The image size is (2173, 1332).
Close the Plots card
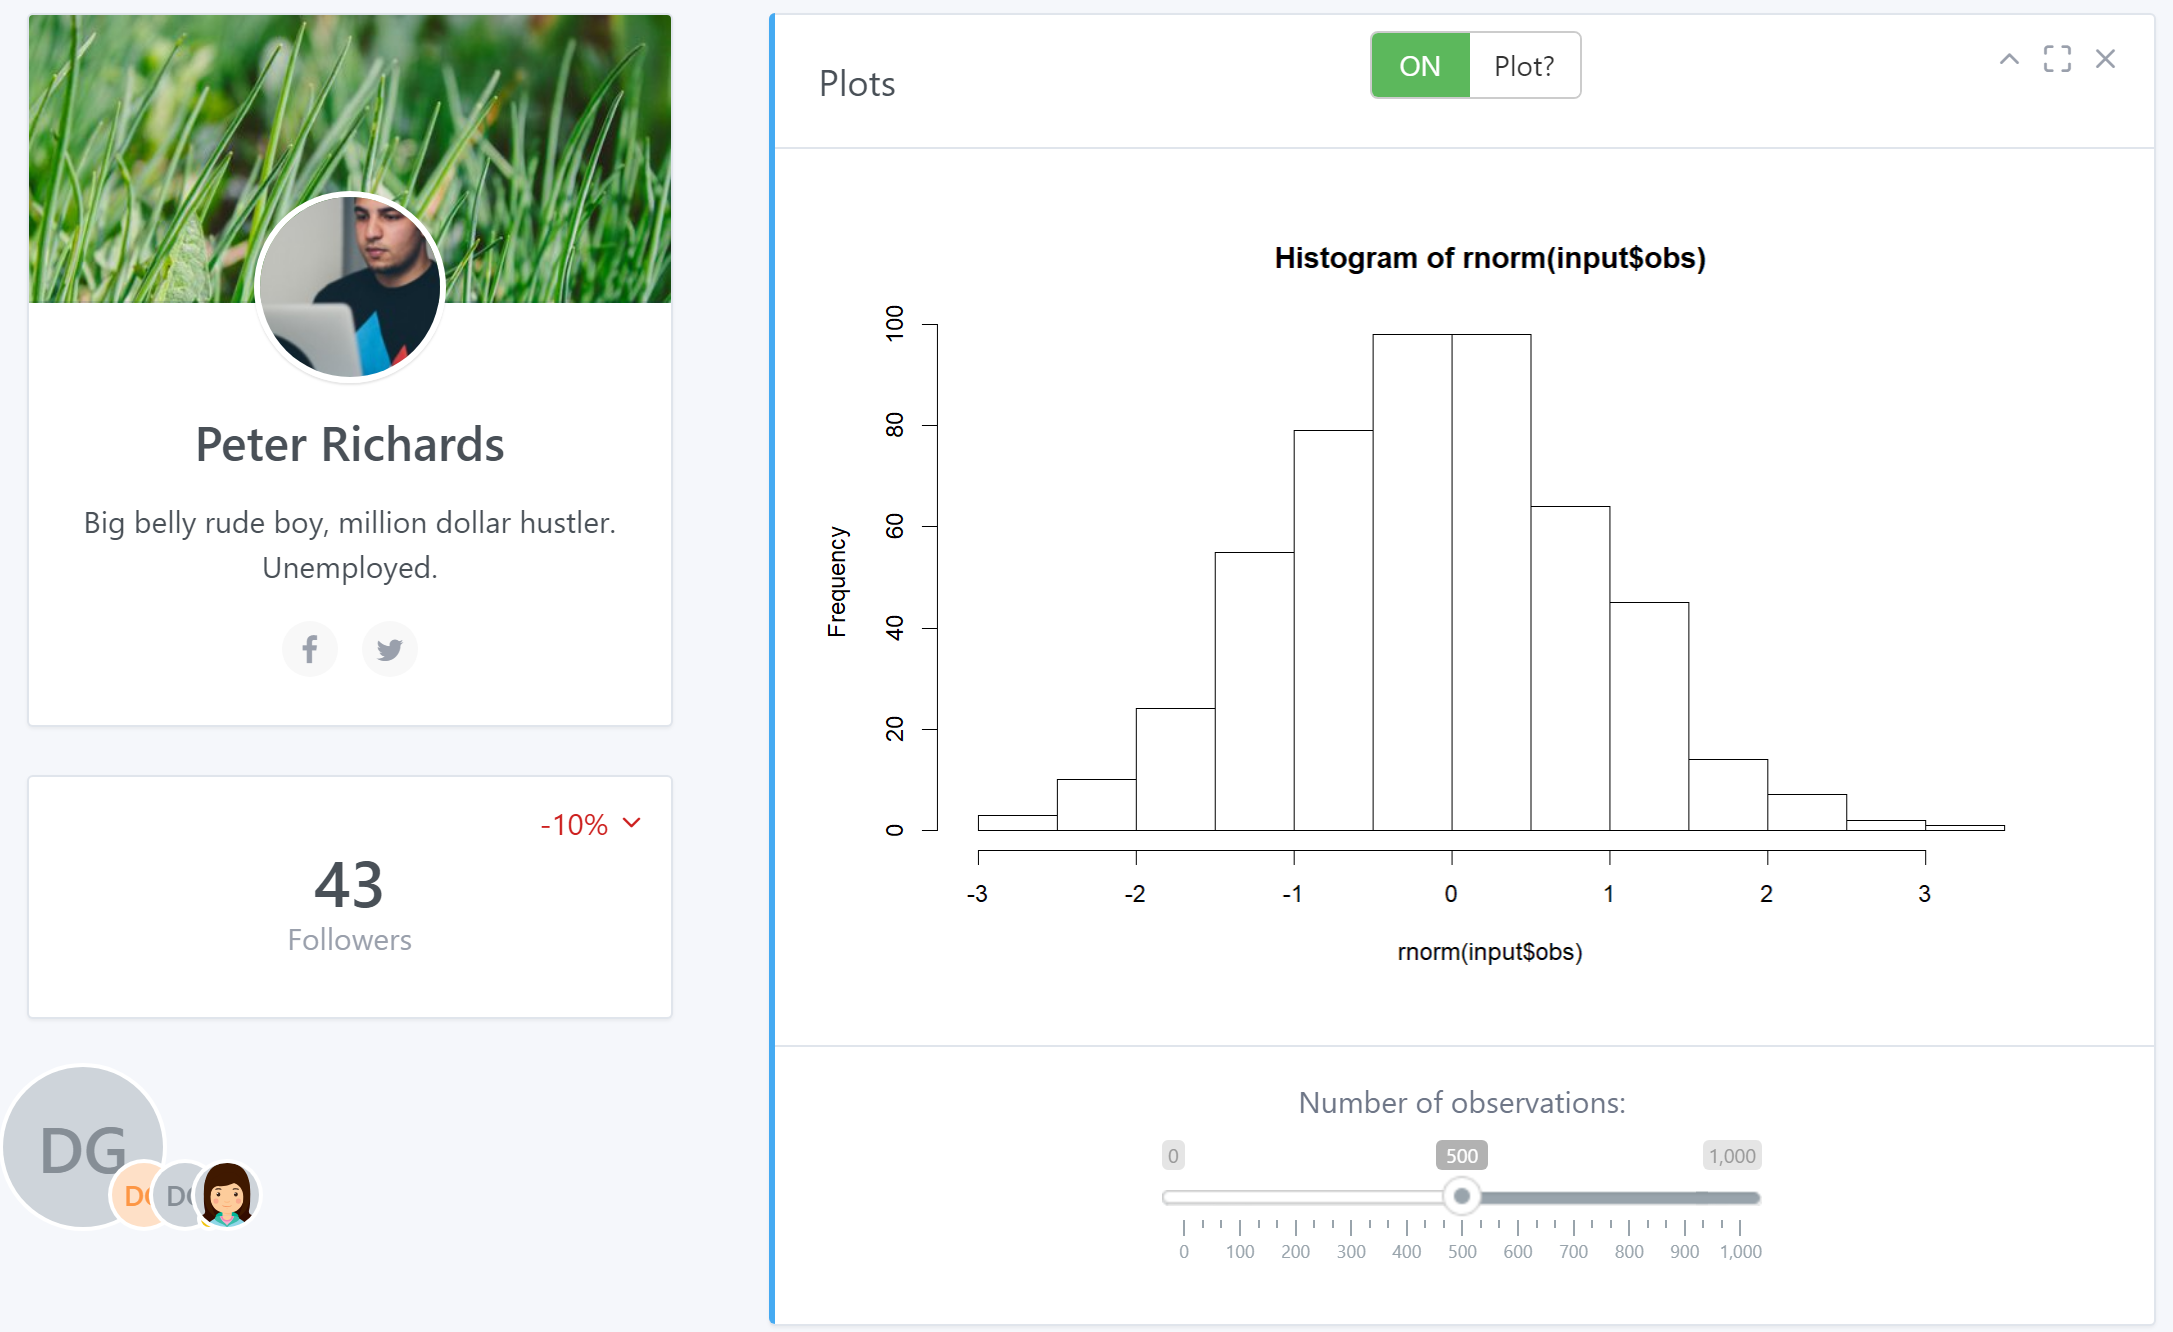click(x=2105, y=60)
